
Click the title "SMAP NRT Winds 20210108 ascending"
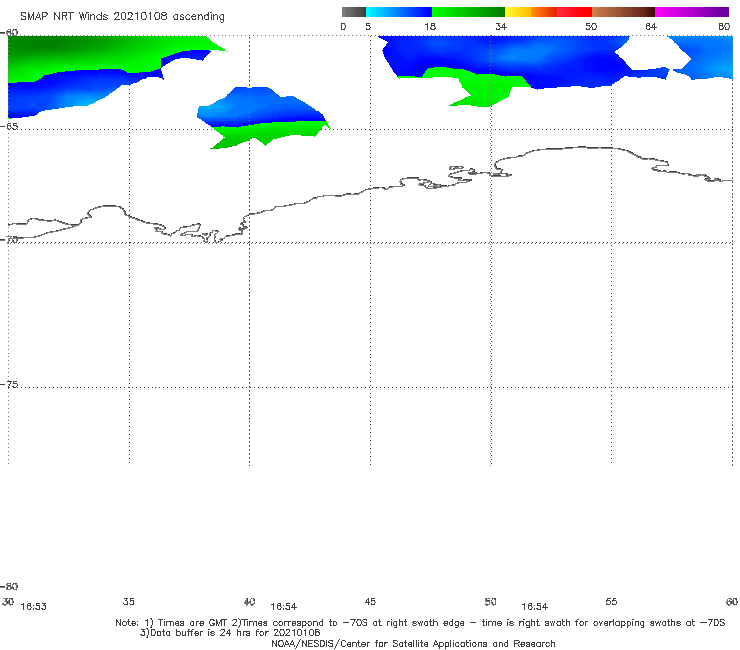click(x=122, y=16)
